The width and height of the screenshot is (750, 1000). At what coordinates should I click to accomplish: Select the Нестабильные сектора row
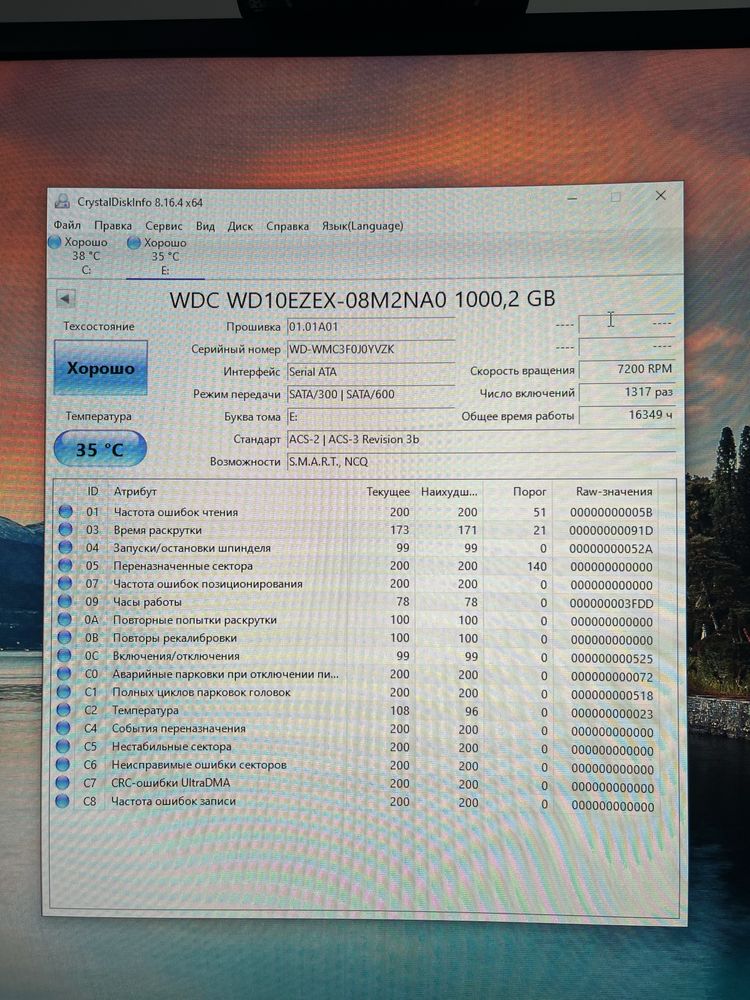[x=357, y=747]
